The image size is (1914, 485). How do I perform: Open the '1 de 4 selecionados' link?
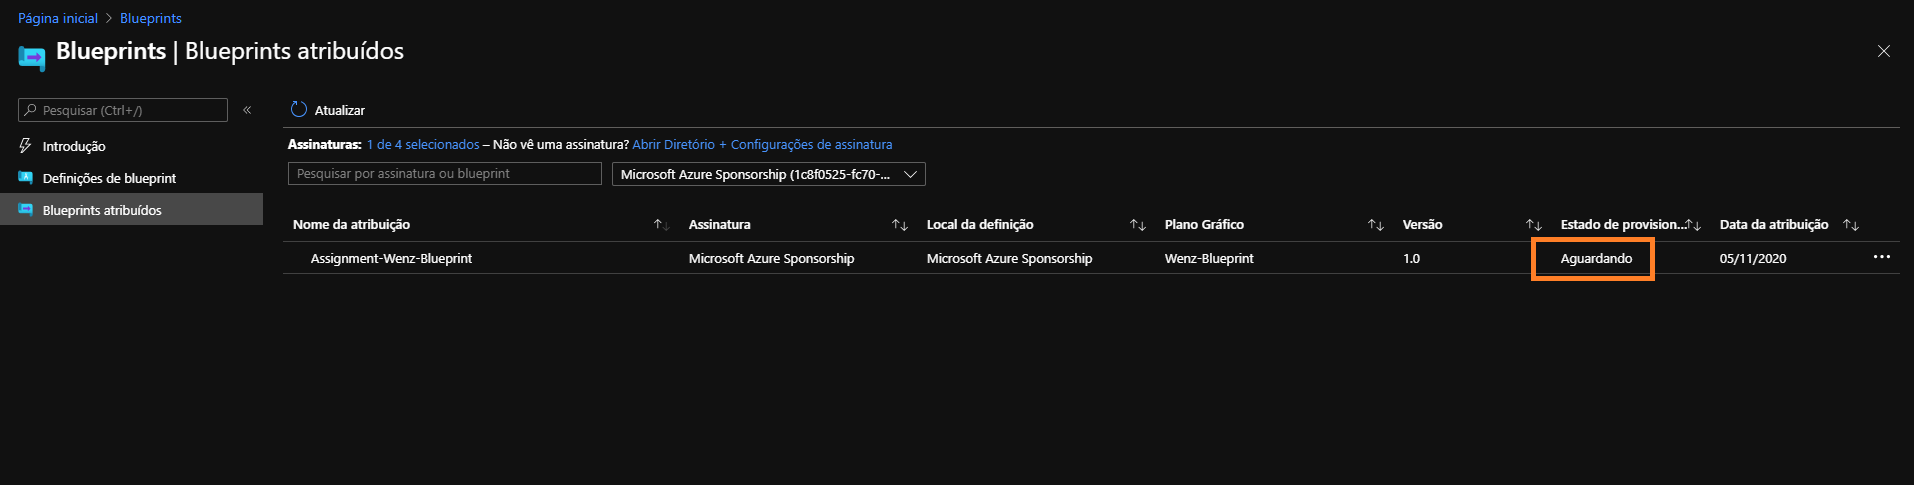coord(423,144)
